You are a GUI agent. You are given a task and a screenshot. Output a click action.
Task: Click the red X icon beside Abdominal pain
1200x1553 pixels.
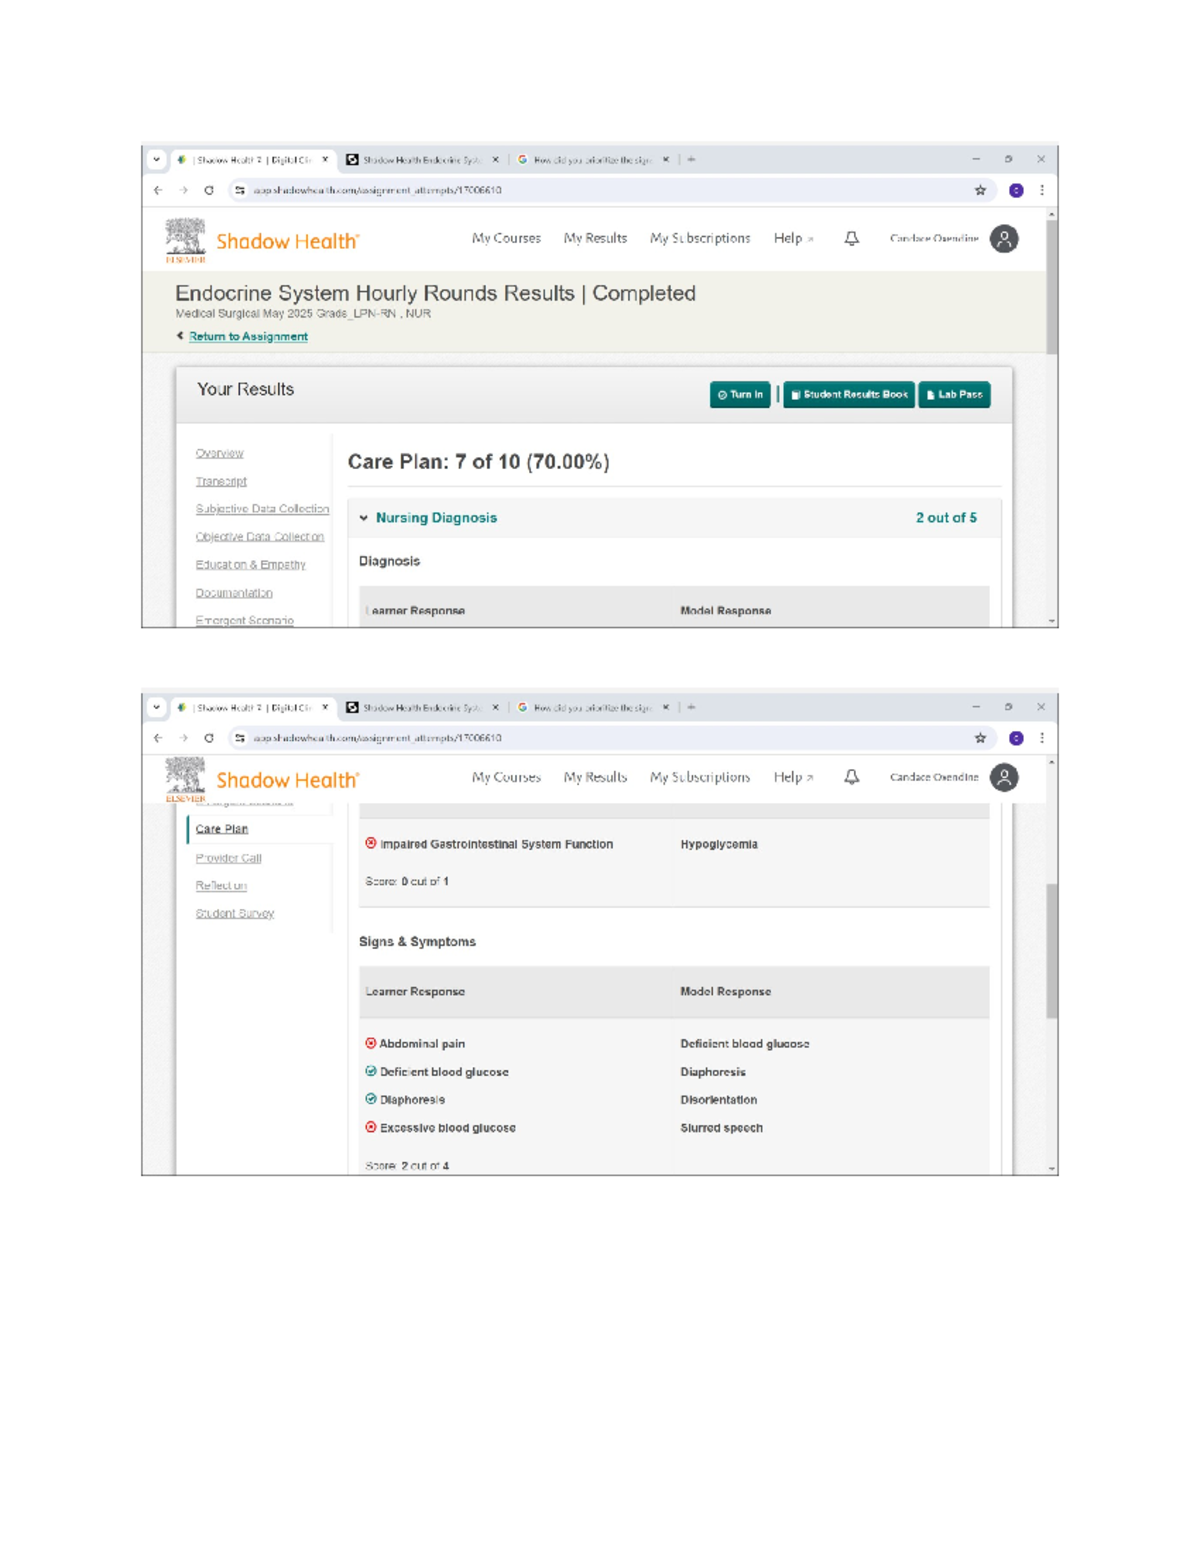point(371,1043)
